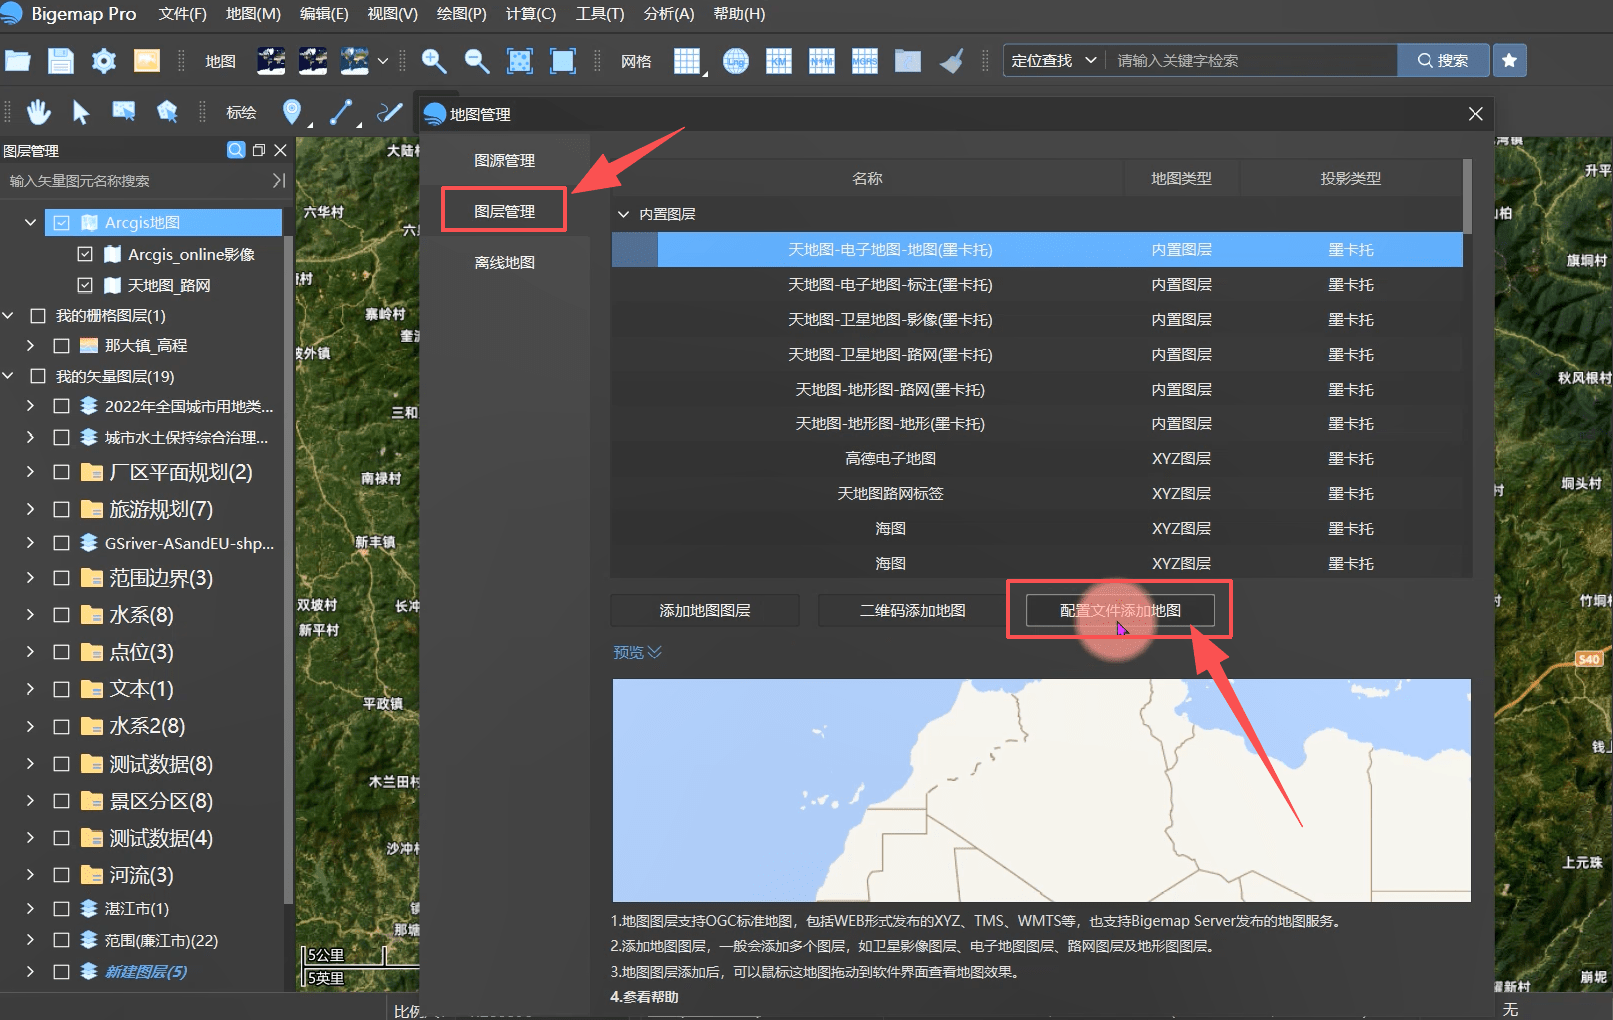This screenshot has width=1613, height=1020.
Task: Switch to the 离线地图 tab
Action: 504,262
